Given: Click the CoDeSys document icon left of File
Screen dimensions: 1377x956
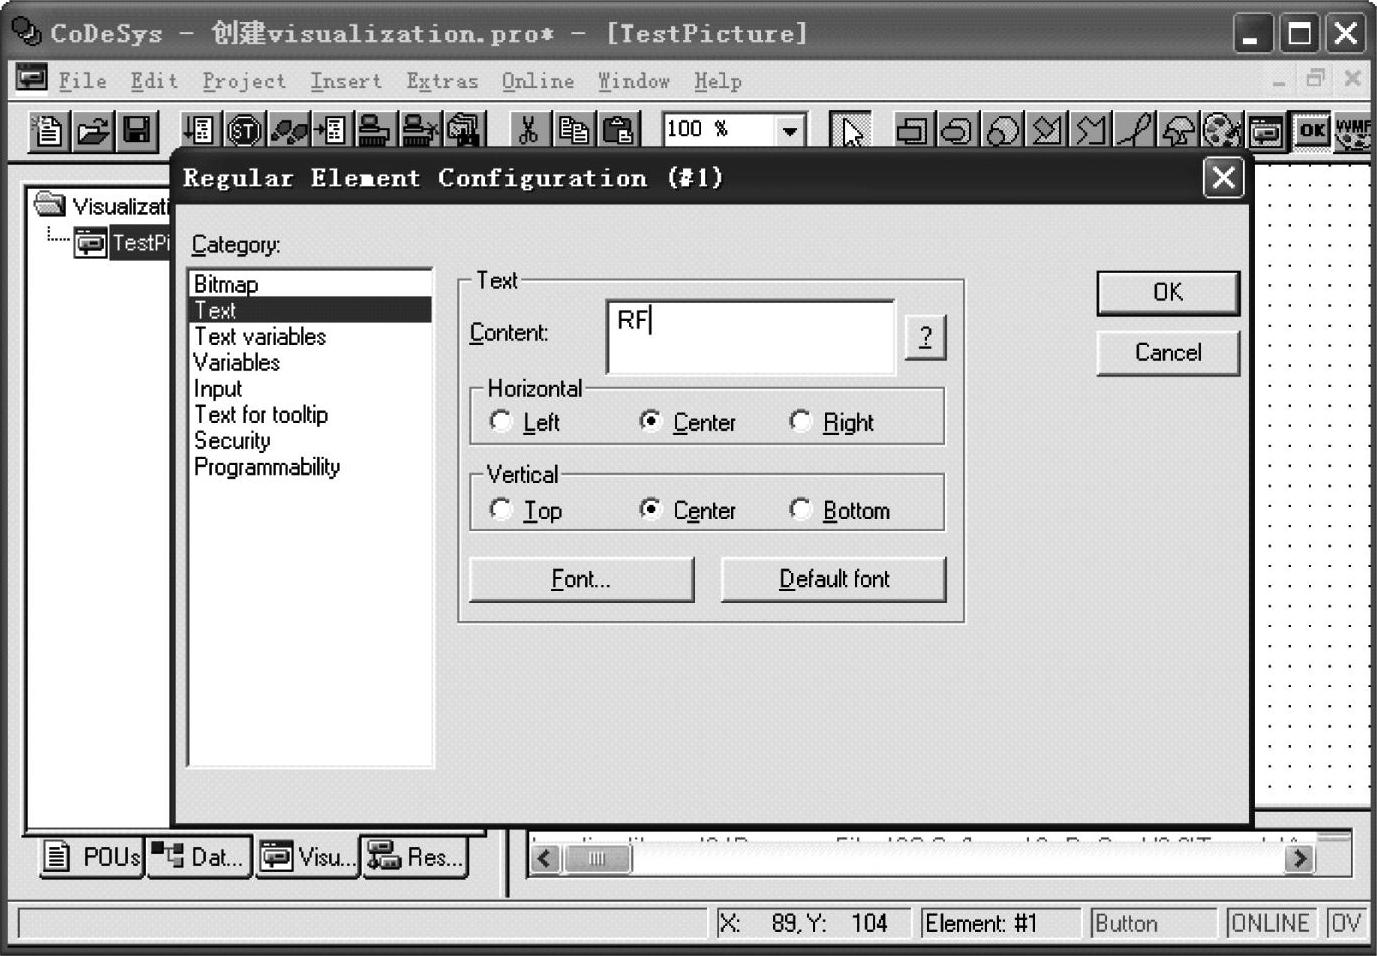Looking at the screenshot, I should coord(32,77).
